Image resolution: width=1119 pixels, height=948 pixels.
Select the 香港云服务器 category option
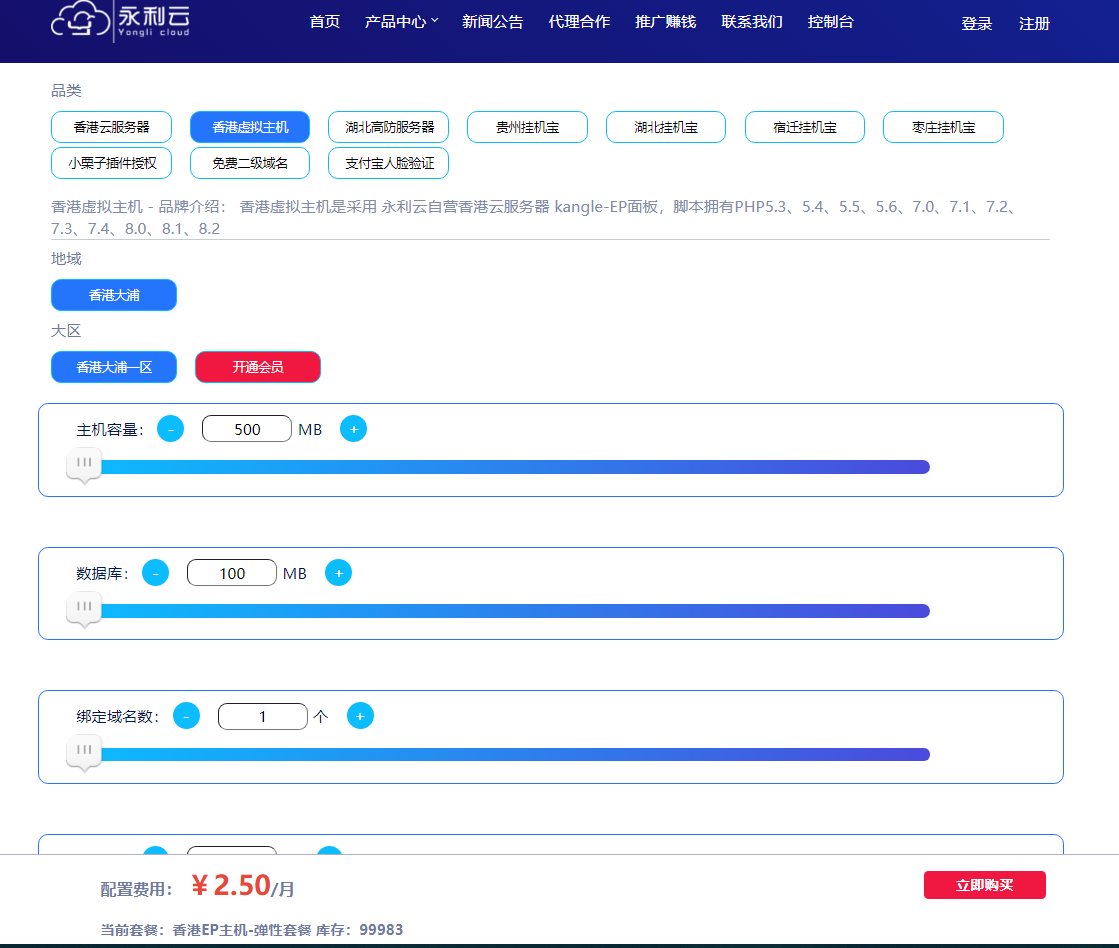[x=111, y=127]
